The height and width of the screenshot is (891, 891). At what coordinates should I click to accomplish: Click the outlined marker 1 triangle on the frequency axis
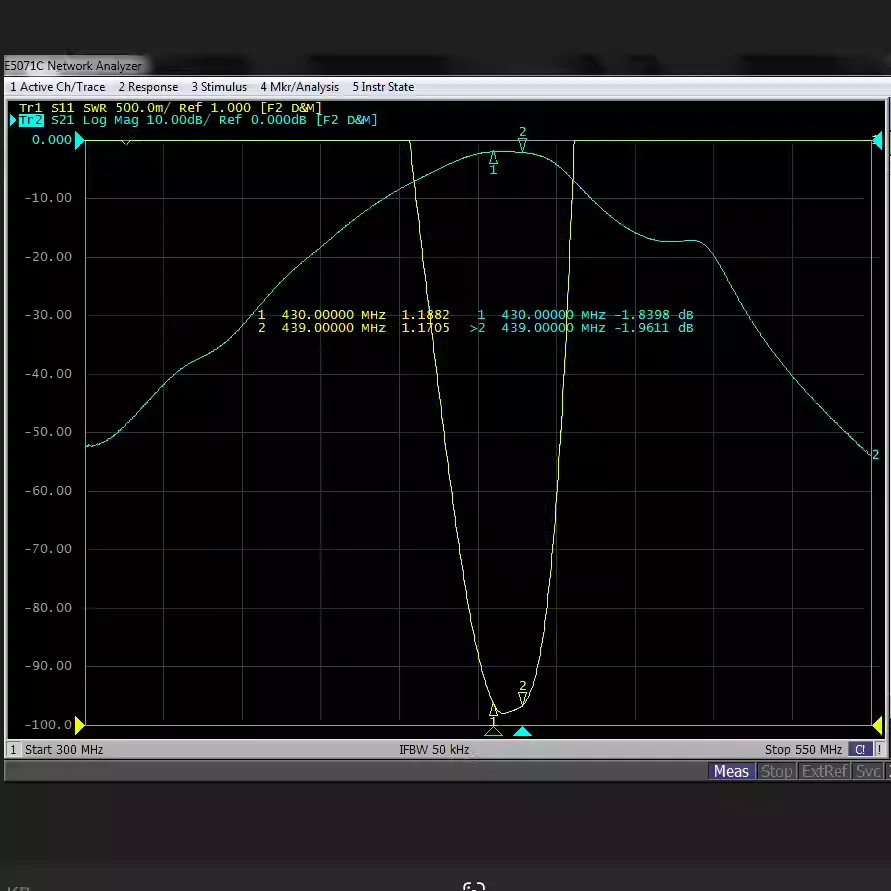(x=493, y=731)
